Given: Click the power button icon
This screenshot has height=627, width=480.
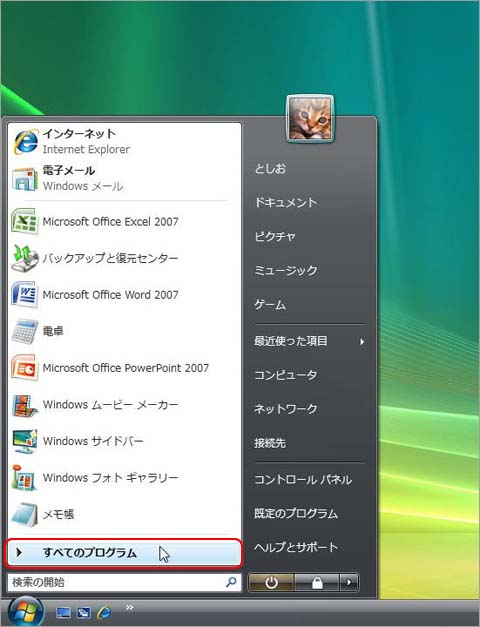Looking at the screenshot, I should [271, 583].
